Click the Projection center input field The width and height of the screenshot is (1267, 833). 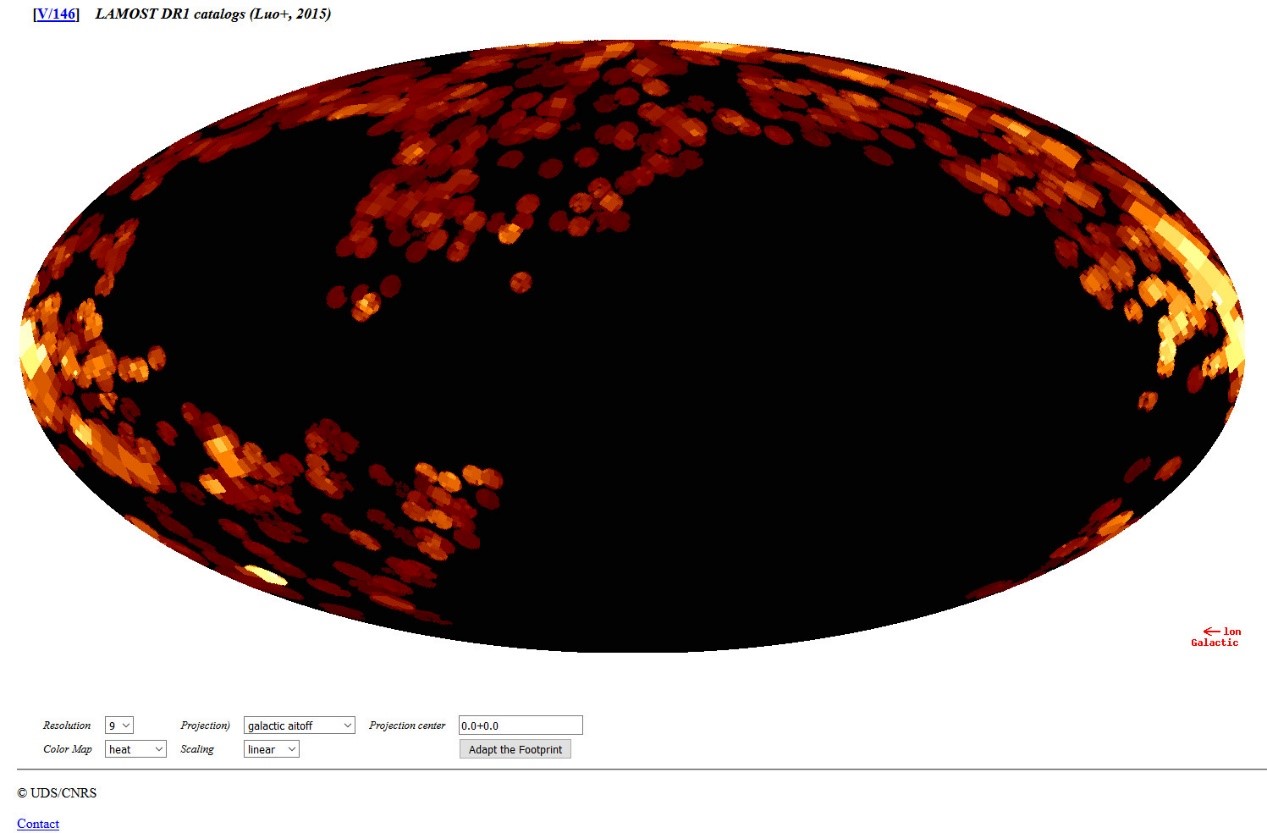click(x=519, y=725)
